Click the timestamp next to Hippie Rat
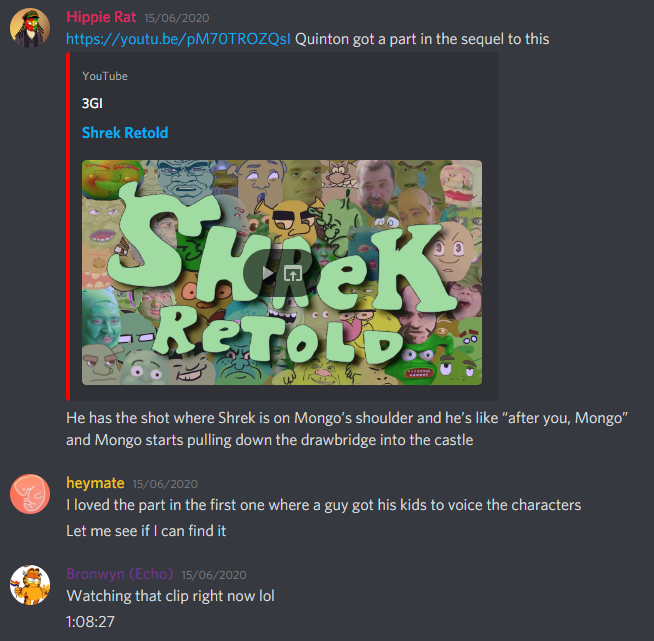The width and height of the screenshot is (654, 641). pyautogui.click(x=177, y=18)
